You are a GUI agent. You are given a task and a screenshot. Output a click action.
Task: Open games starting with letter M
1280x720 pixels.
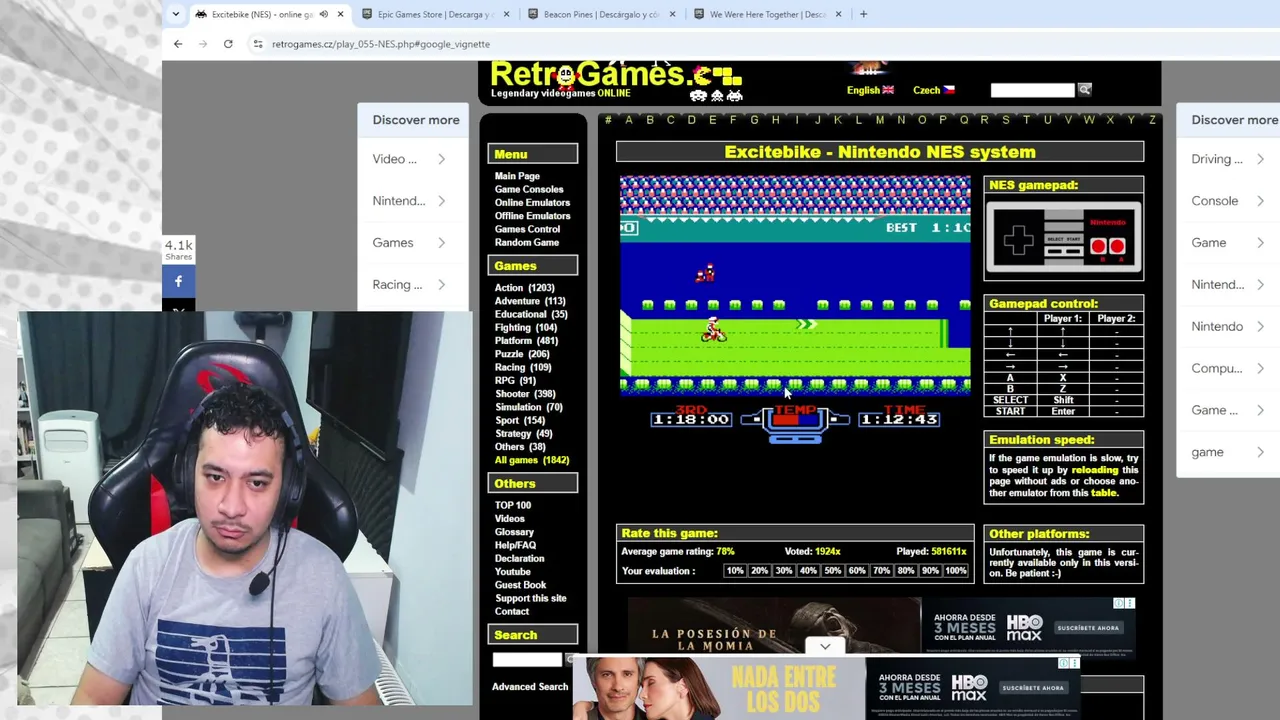coord(880,120)
